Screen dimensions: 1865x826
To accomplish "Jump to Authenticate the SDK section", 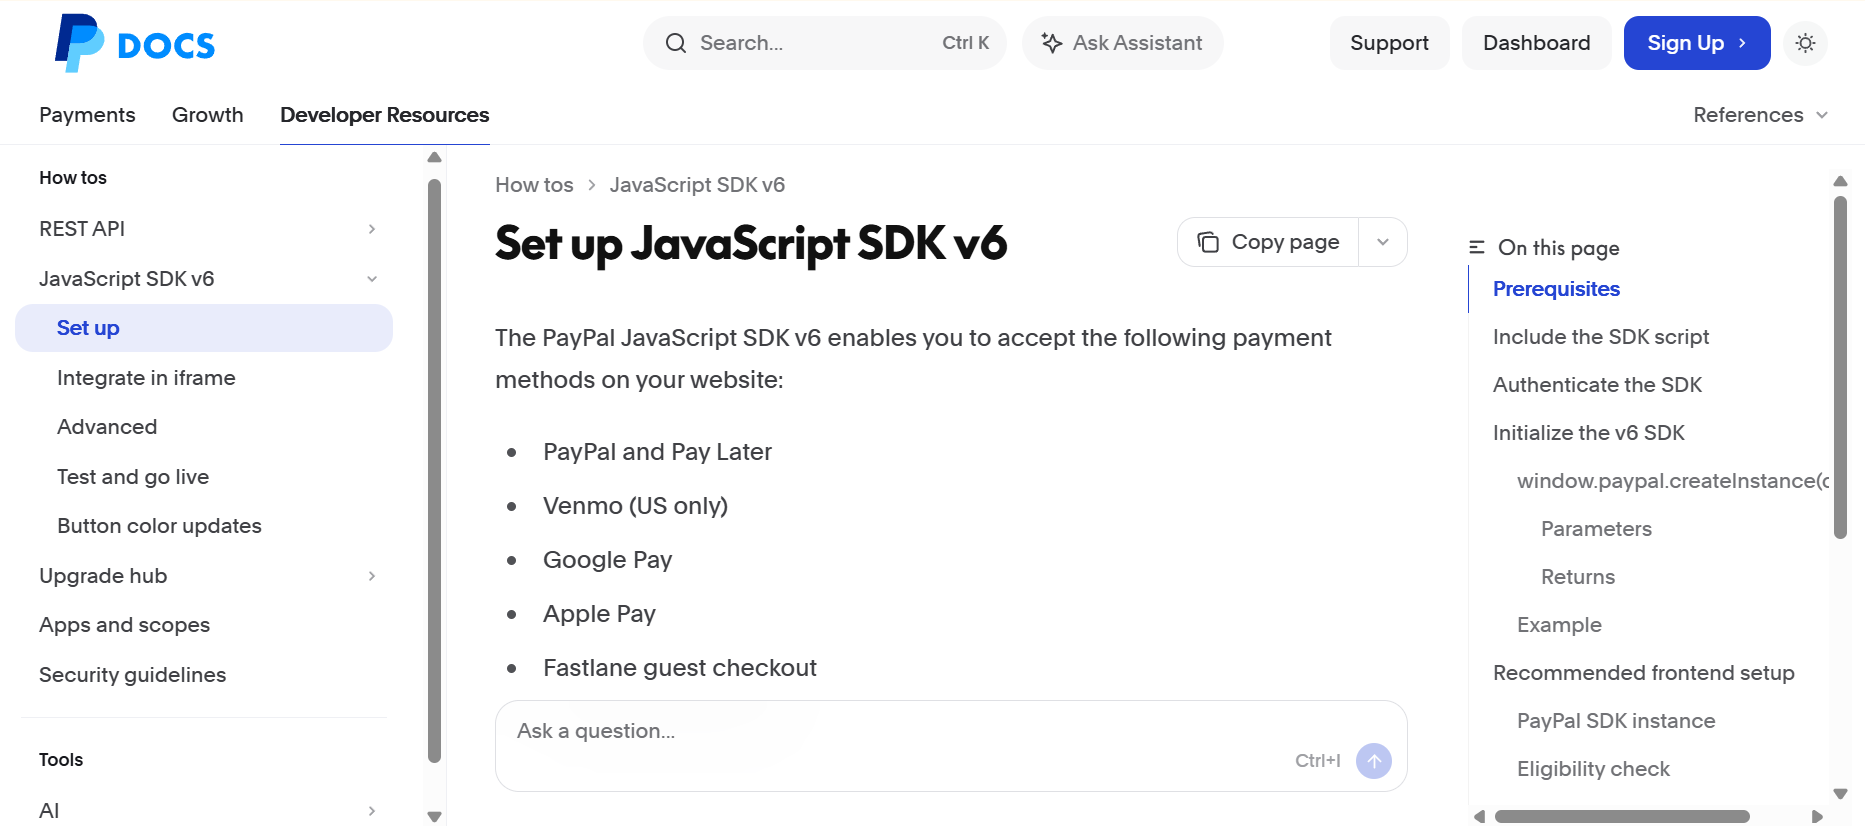I will 1597,385.
